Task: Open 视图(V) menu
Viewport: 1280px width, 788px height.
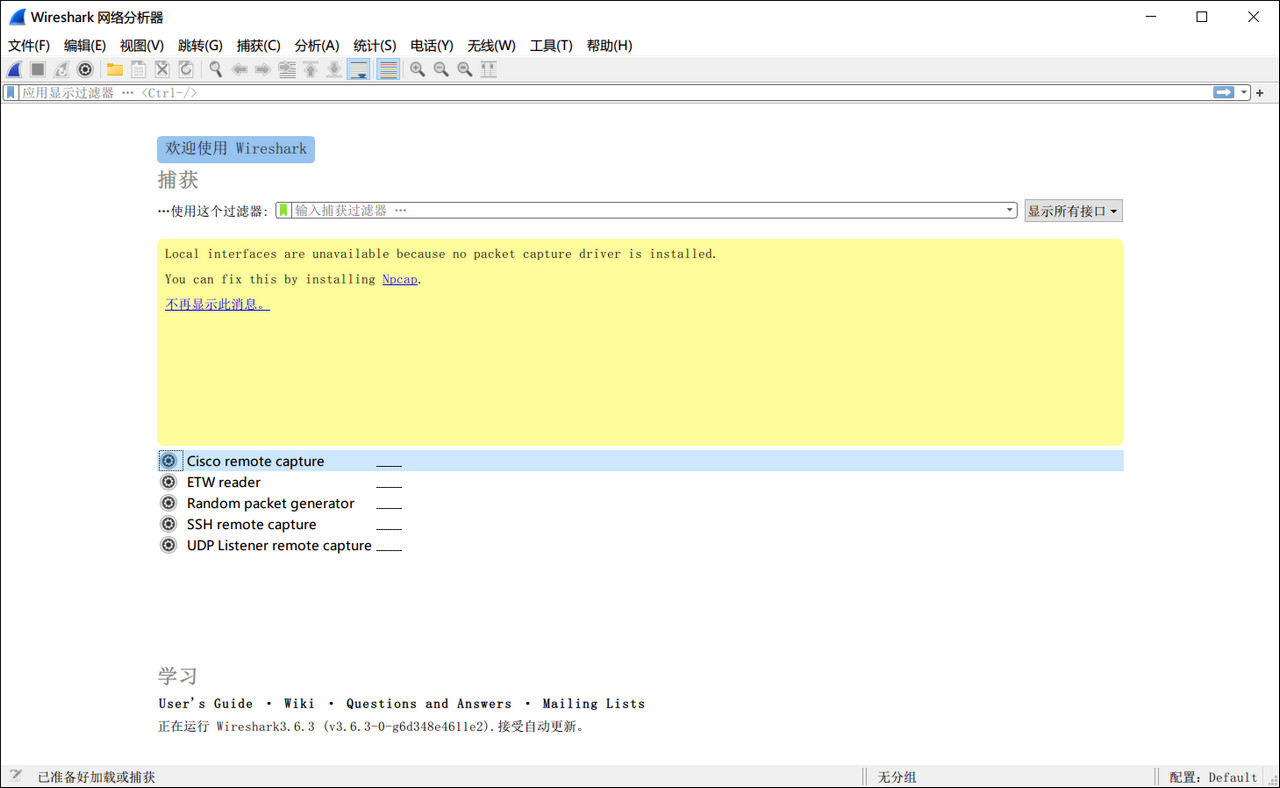Action: click(142, 45)
